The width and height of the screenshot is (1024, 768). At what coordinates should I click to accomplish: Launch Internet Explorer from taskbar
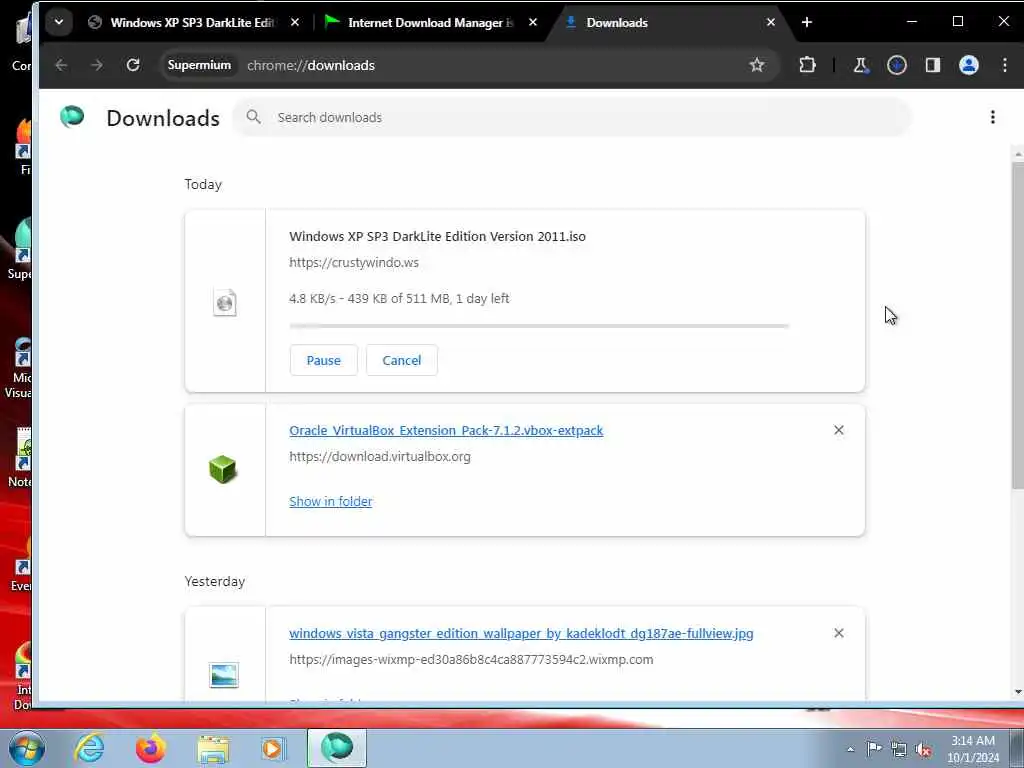point(89,748)
